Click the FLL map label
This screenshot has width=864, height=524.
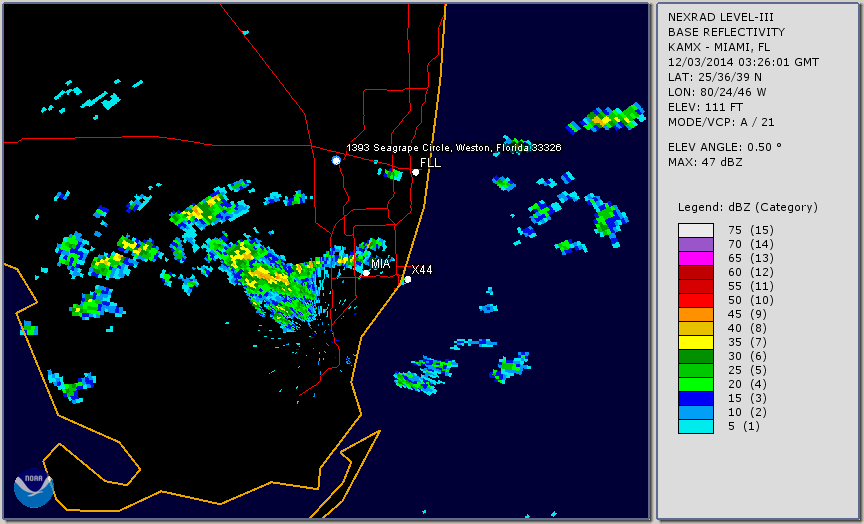[x=430, y=163]
